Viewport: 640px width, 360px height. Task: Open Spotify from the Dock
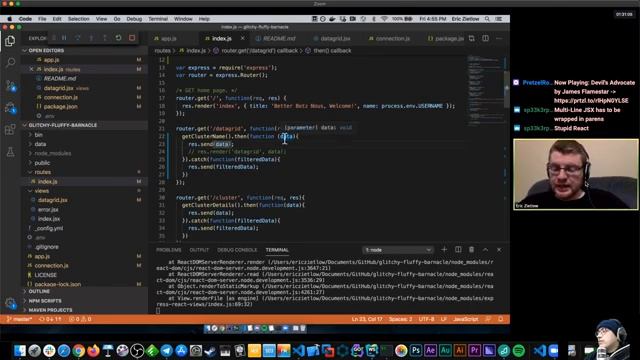[518, 351]
